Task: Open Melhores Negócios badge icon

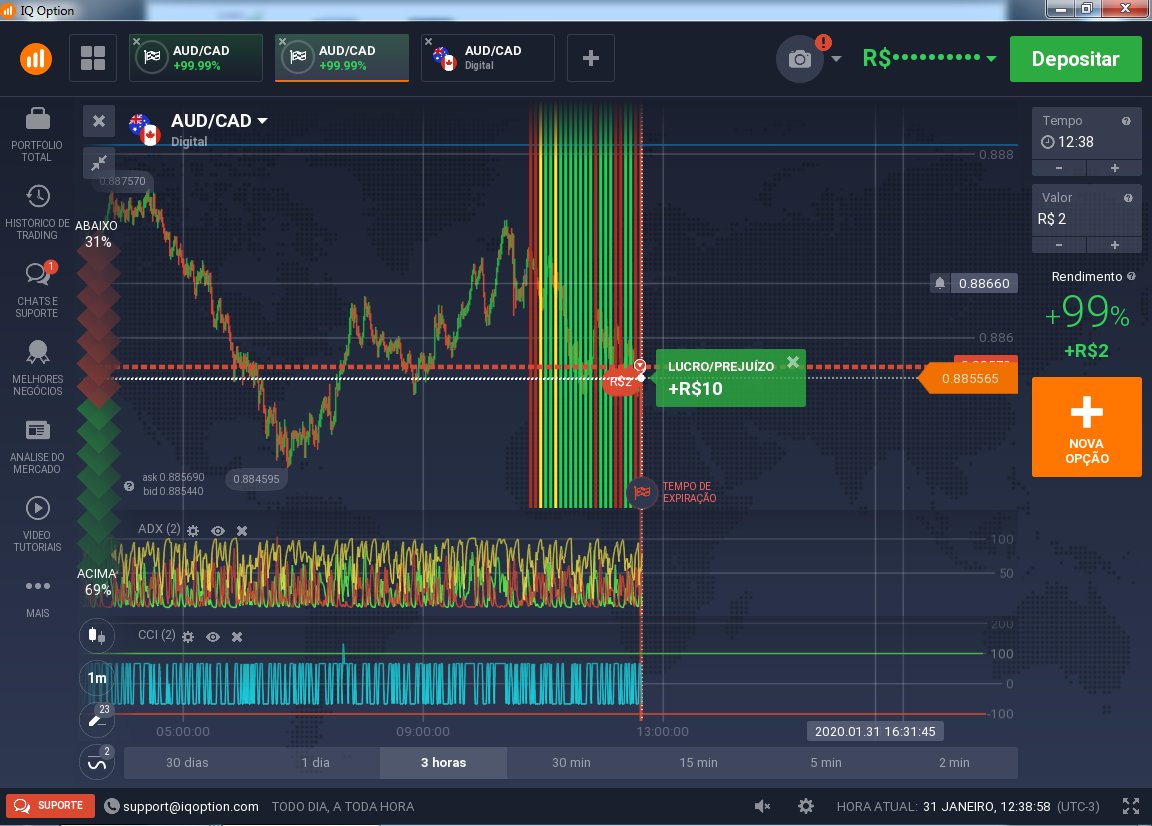Action: tap(37, 352)
